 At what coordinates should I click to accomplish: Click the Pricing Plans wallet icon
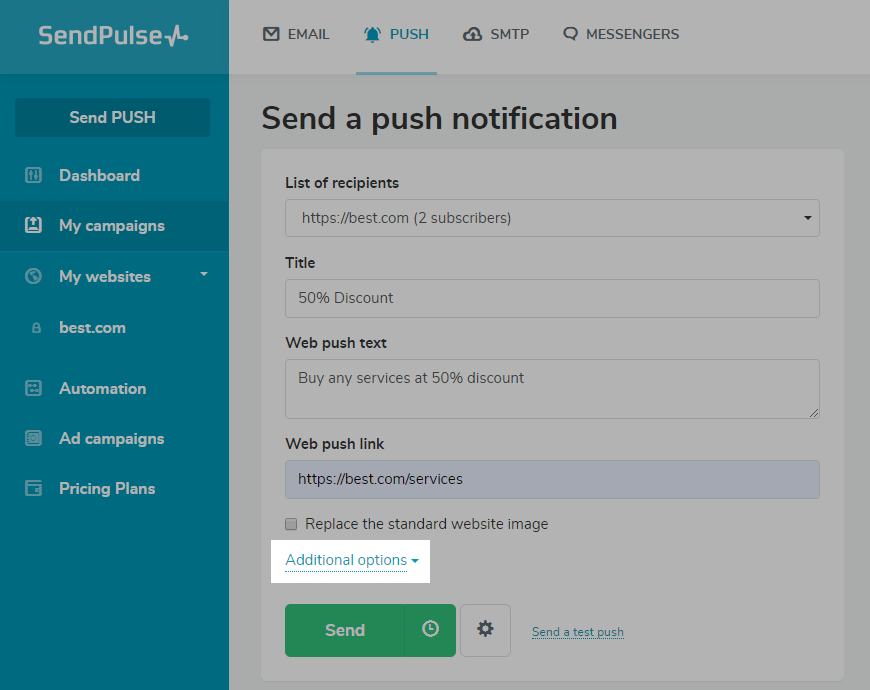click(33, 489)
